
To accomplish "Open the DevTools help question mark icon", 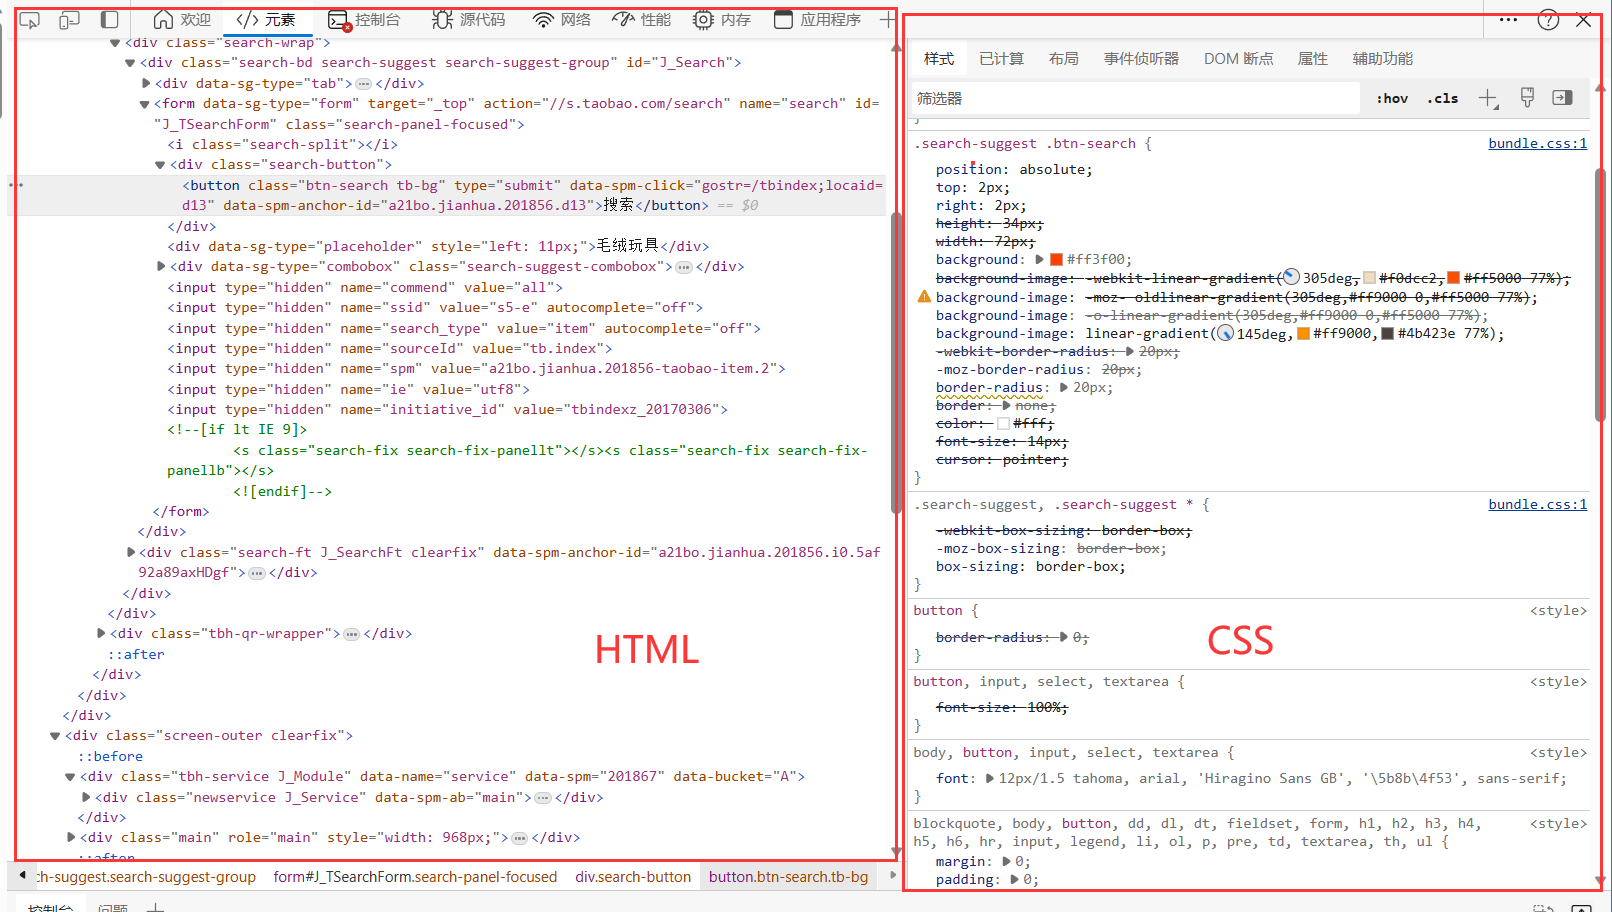I will 1548,20.
